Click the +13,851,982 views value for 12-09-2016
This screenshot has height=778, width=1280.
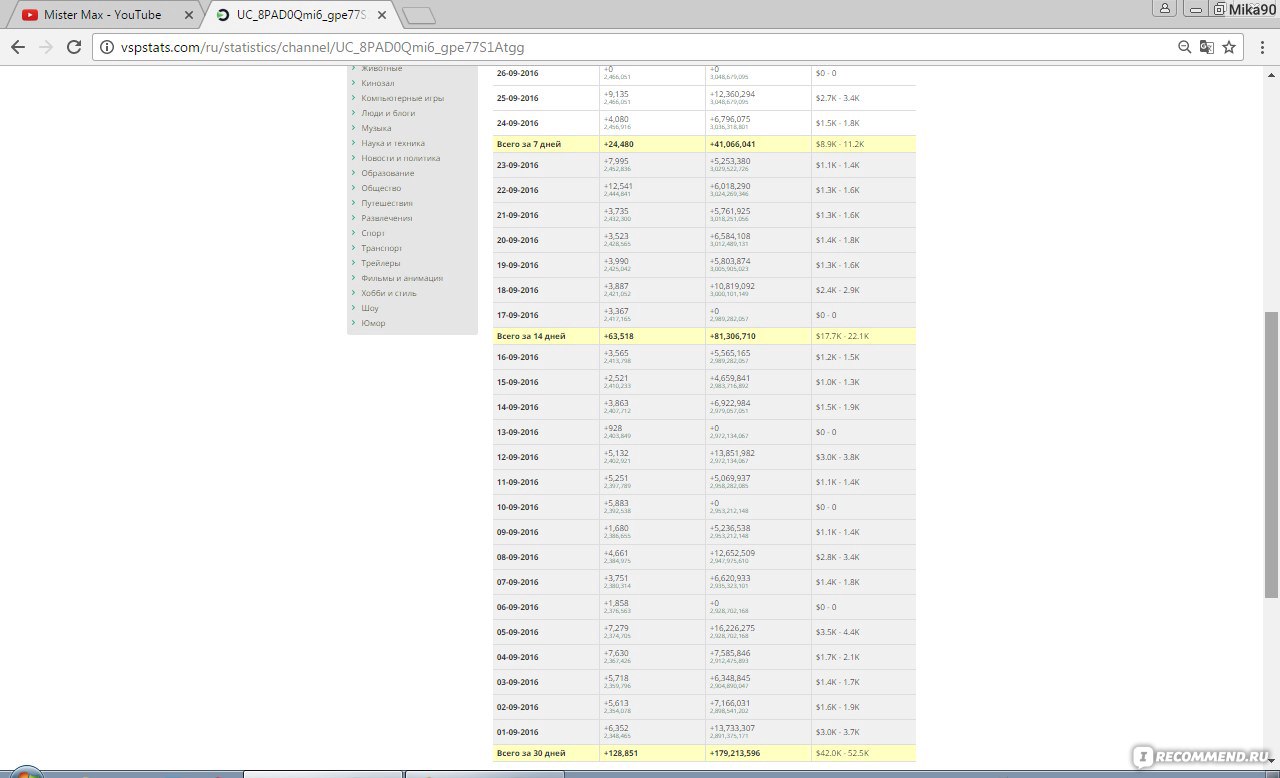732,453
